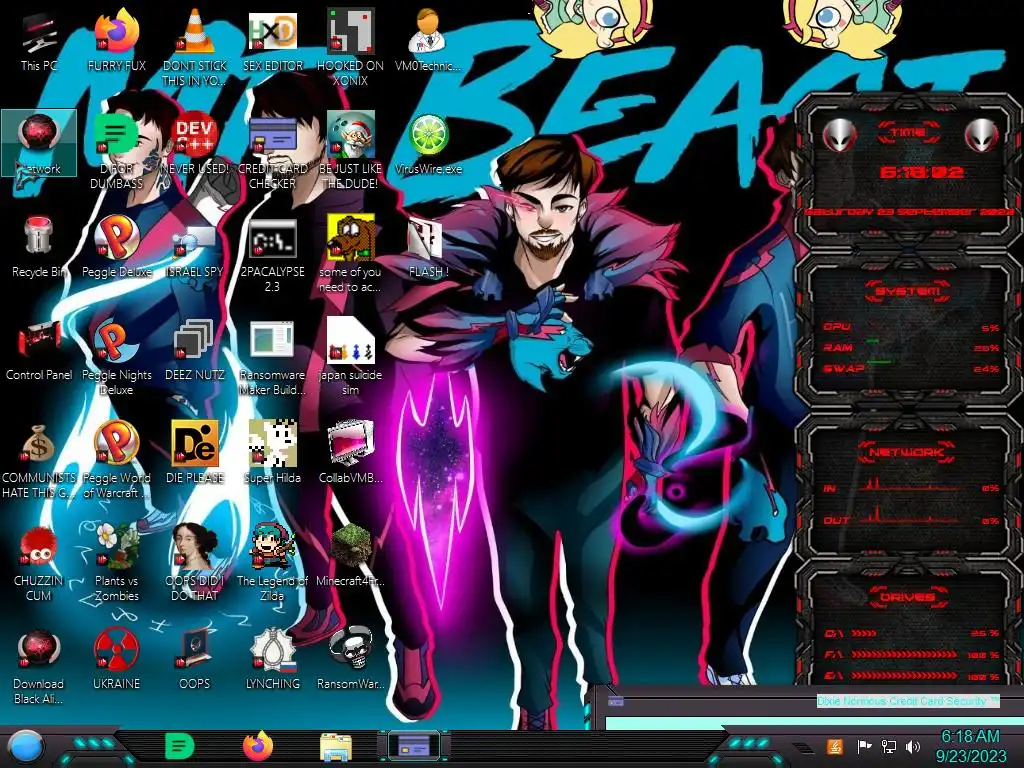
Task: Click the DRIVES header on the gadget
Action: point(907,597)
